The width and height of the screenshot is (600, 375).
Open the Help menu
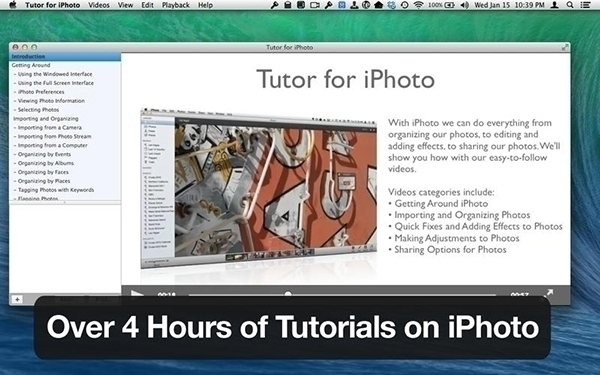pyautogui.click(x=205, y=5)
